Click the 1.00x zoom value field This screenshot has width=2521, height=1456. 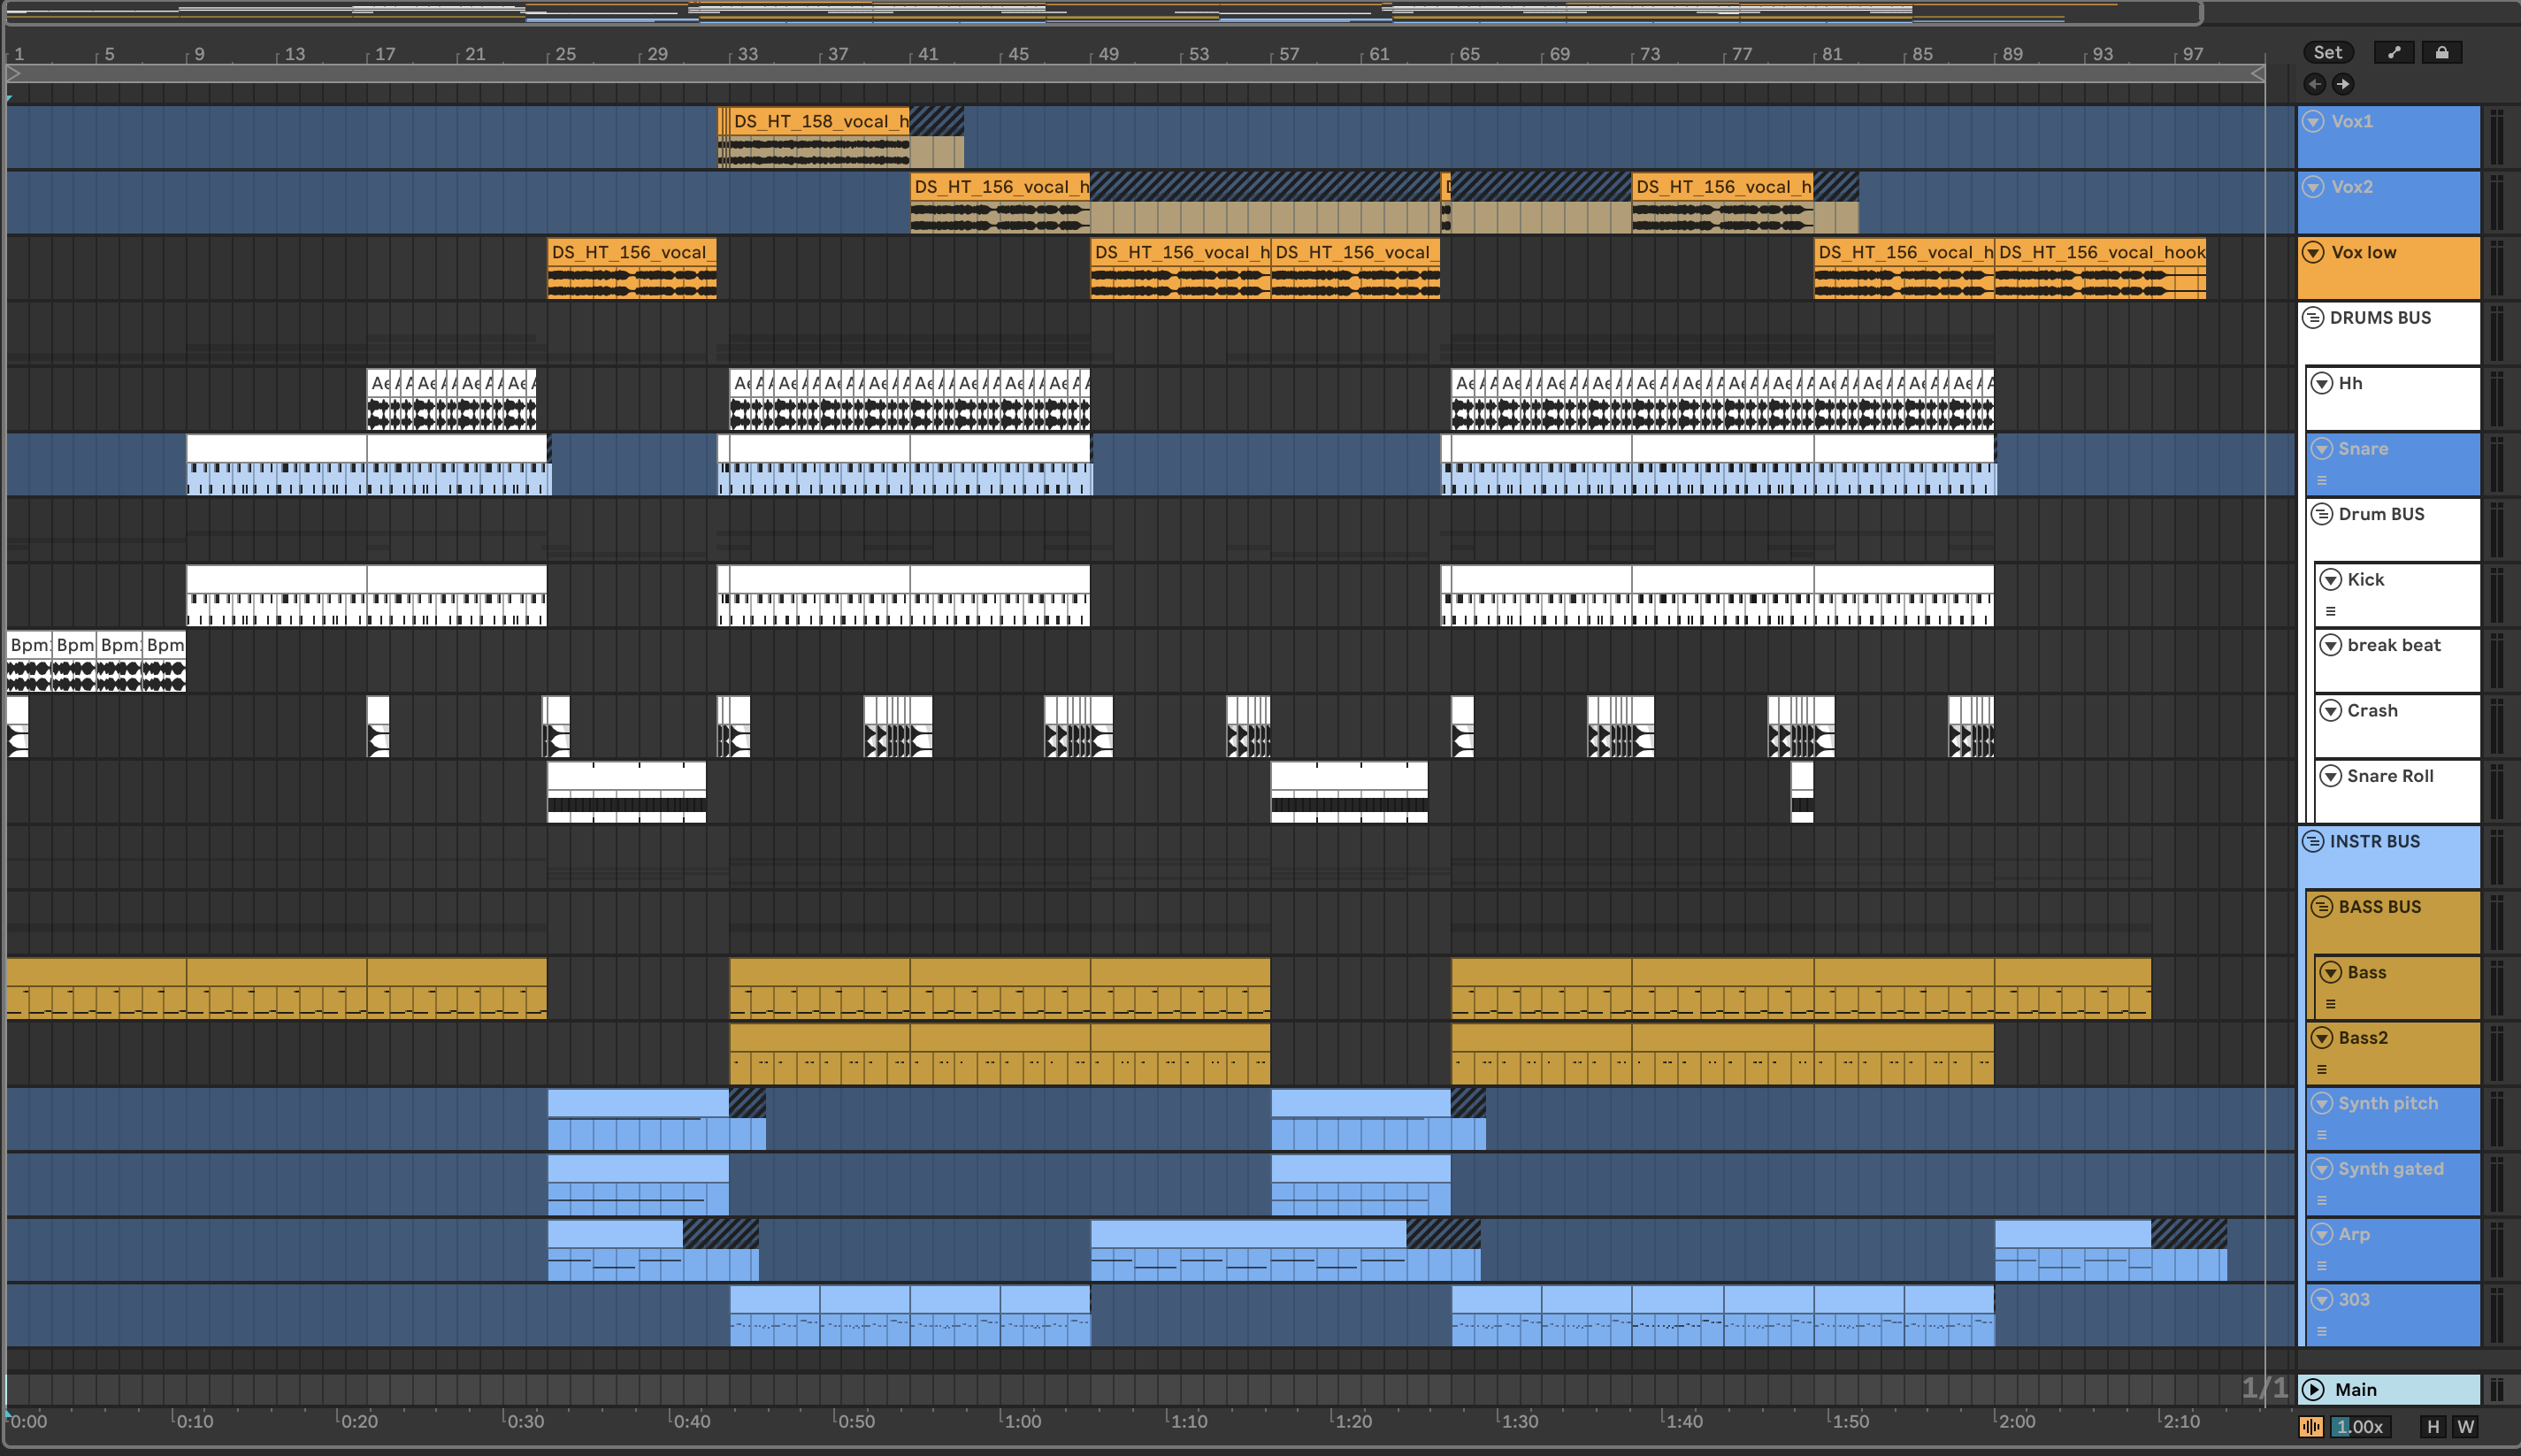pos(2359,1427)
